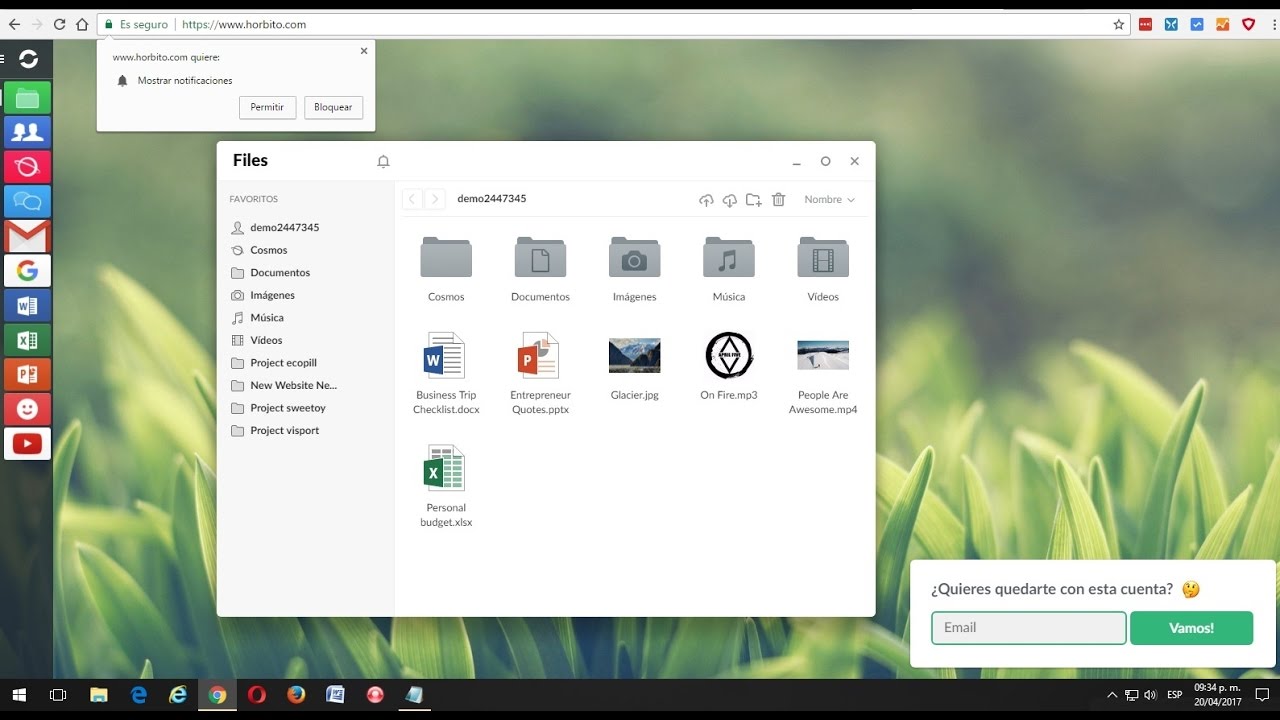Image resolution: width=1280 pixels, height=720 pixels.
Task: Open File Explorer from the taskbar
Action: (x=98, y=694)
